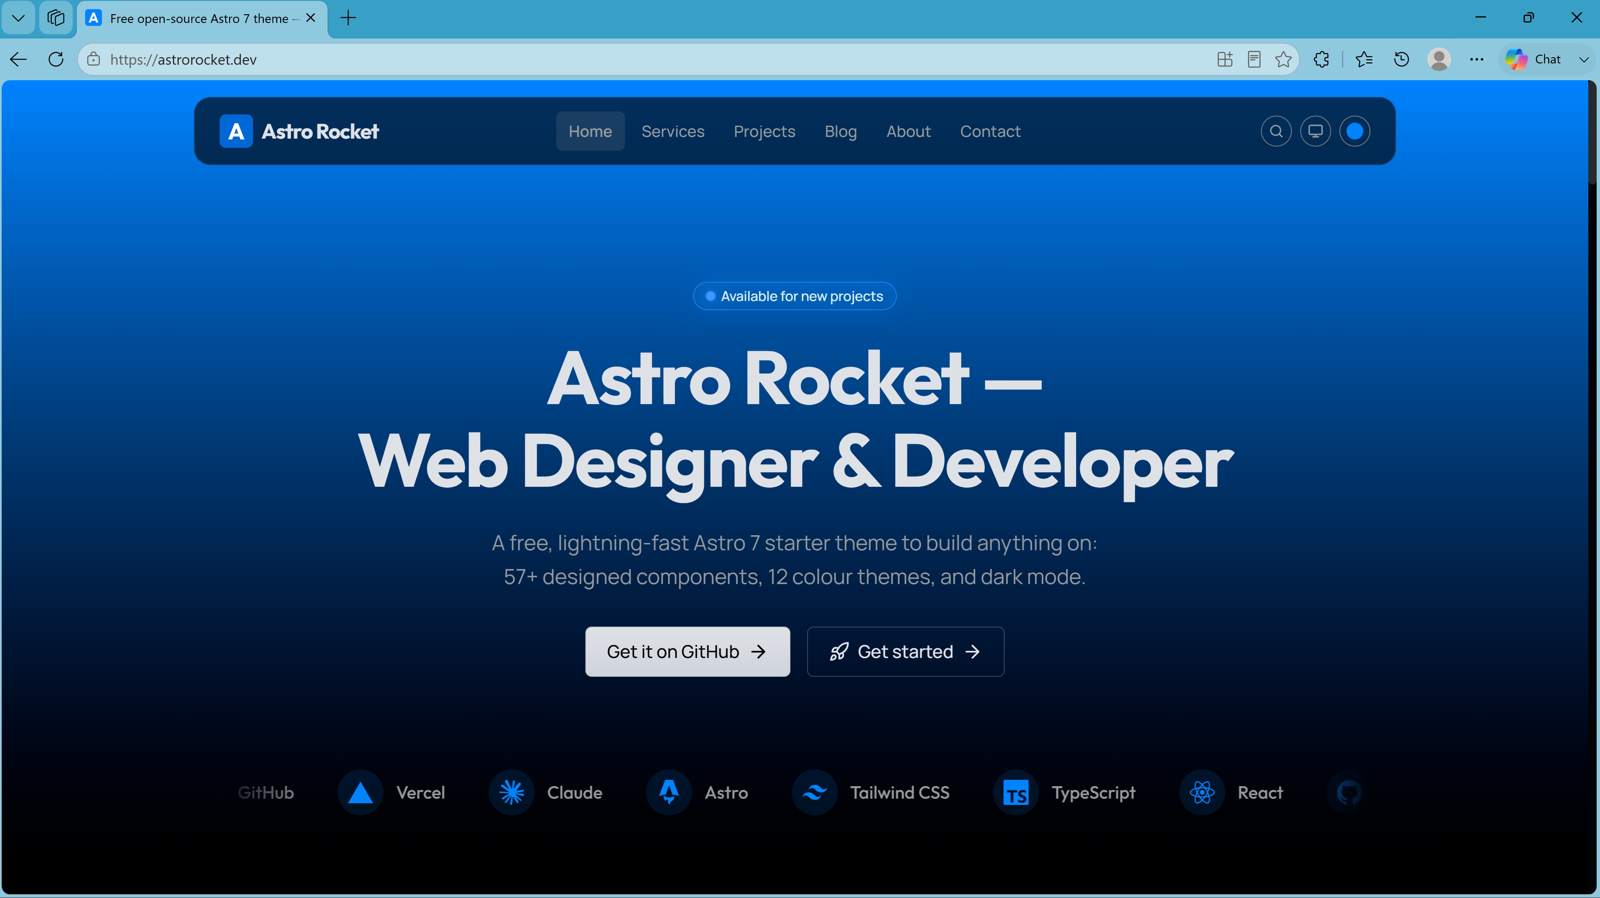Click the 'Vercel' label text

tap(420, 793)
